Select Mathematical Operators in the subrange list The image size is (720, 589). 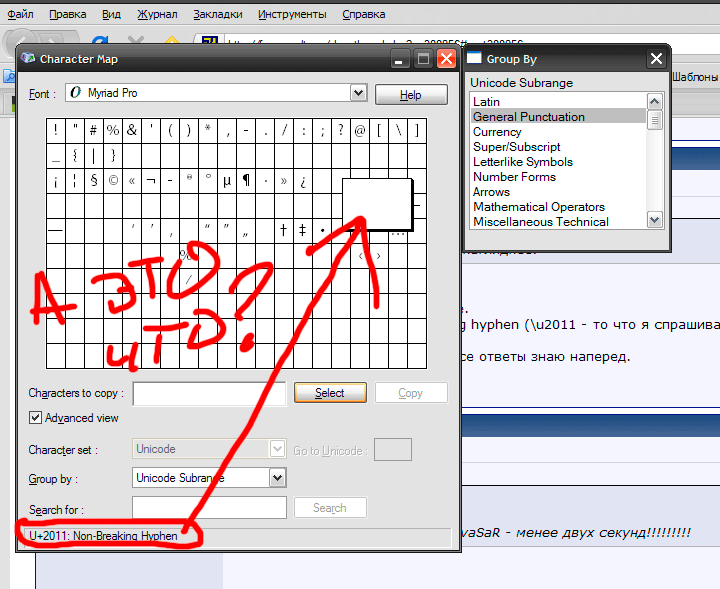point(558,207)
